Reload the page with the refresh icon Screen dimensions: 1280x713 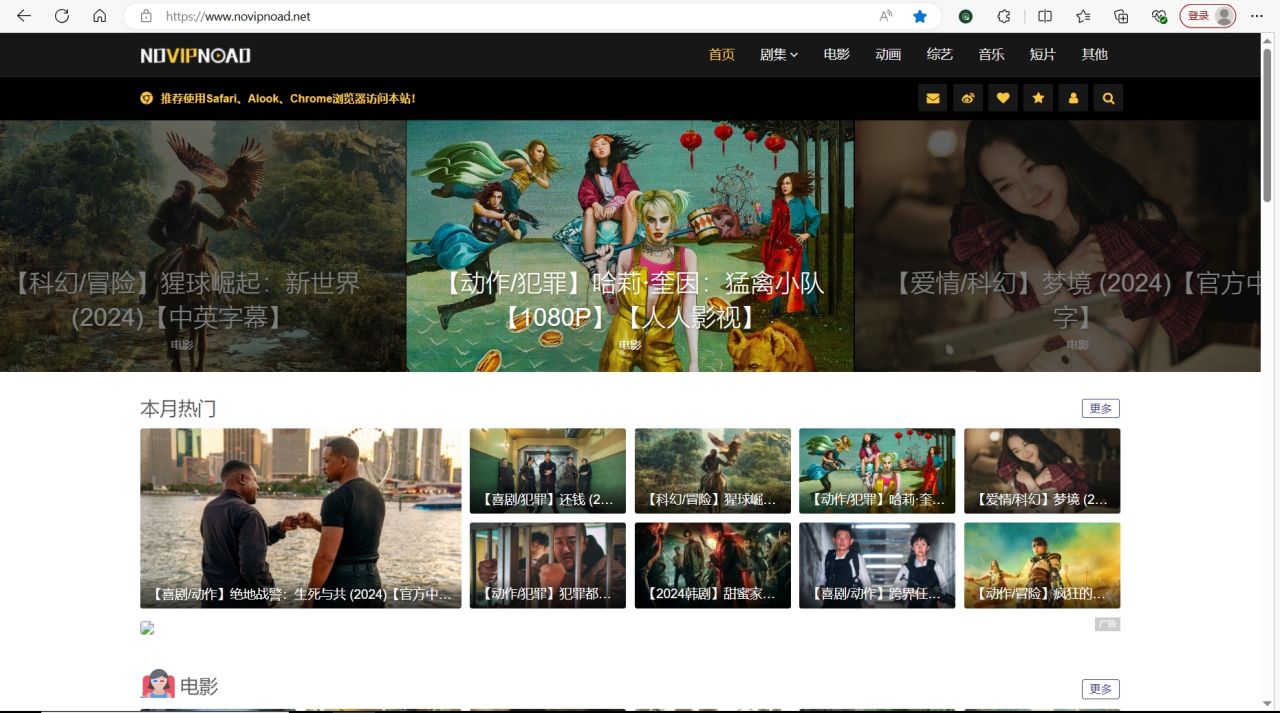click(62, 16)
